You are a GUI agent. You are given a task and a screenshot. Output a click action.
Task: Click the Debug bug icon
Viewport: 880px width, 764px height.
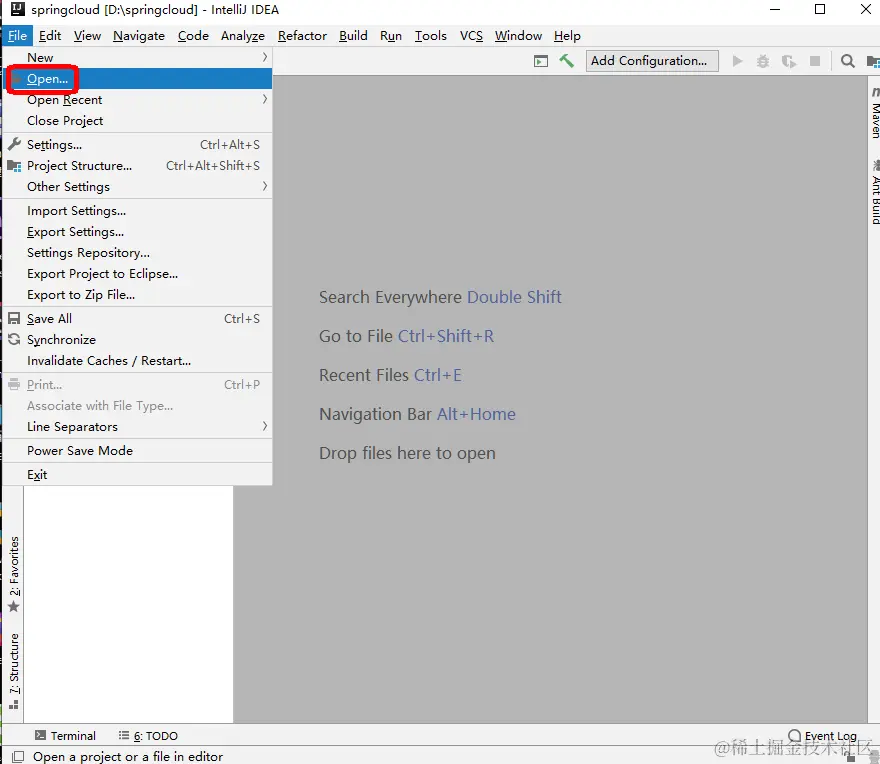pyautogui.click(x=763, y=61)
